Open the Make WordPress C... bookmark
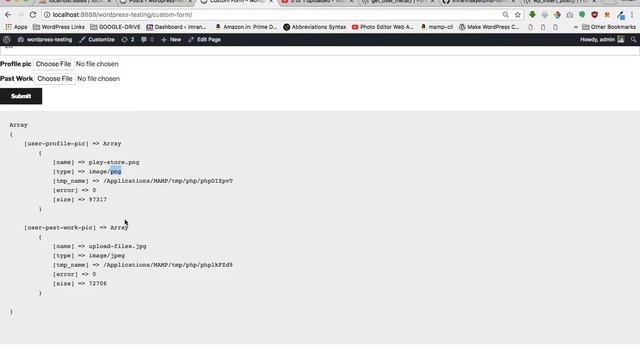 point(489,27)
